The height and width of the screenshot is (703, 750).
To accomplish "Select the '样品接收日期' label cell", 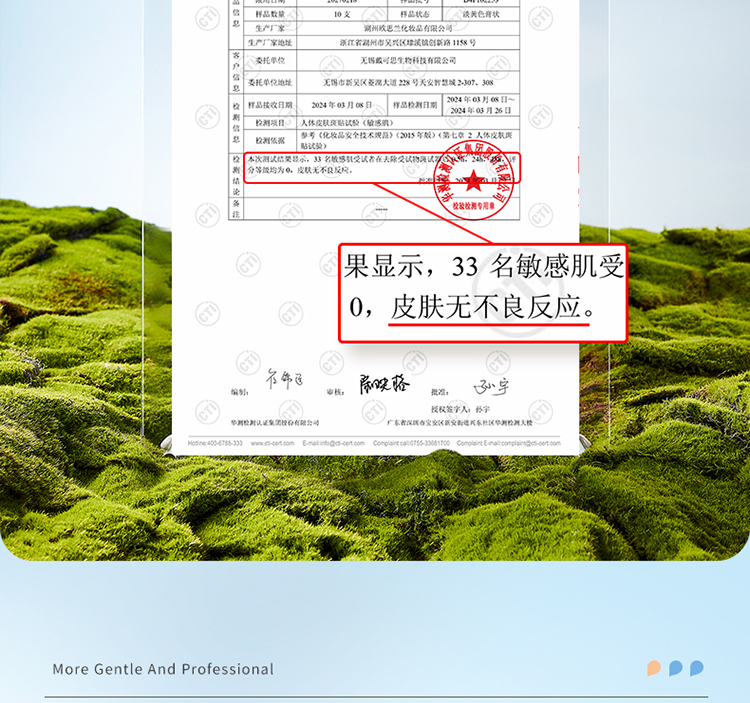I will click(270, 105).
